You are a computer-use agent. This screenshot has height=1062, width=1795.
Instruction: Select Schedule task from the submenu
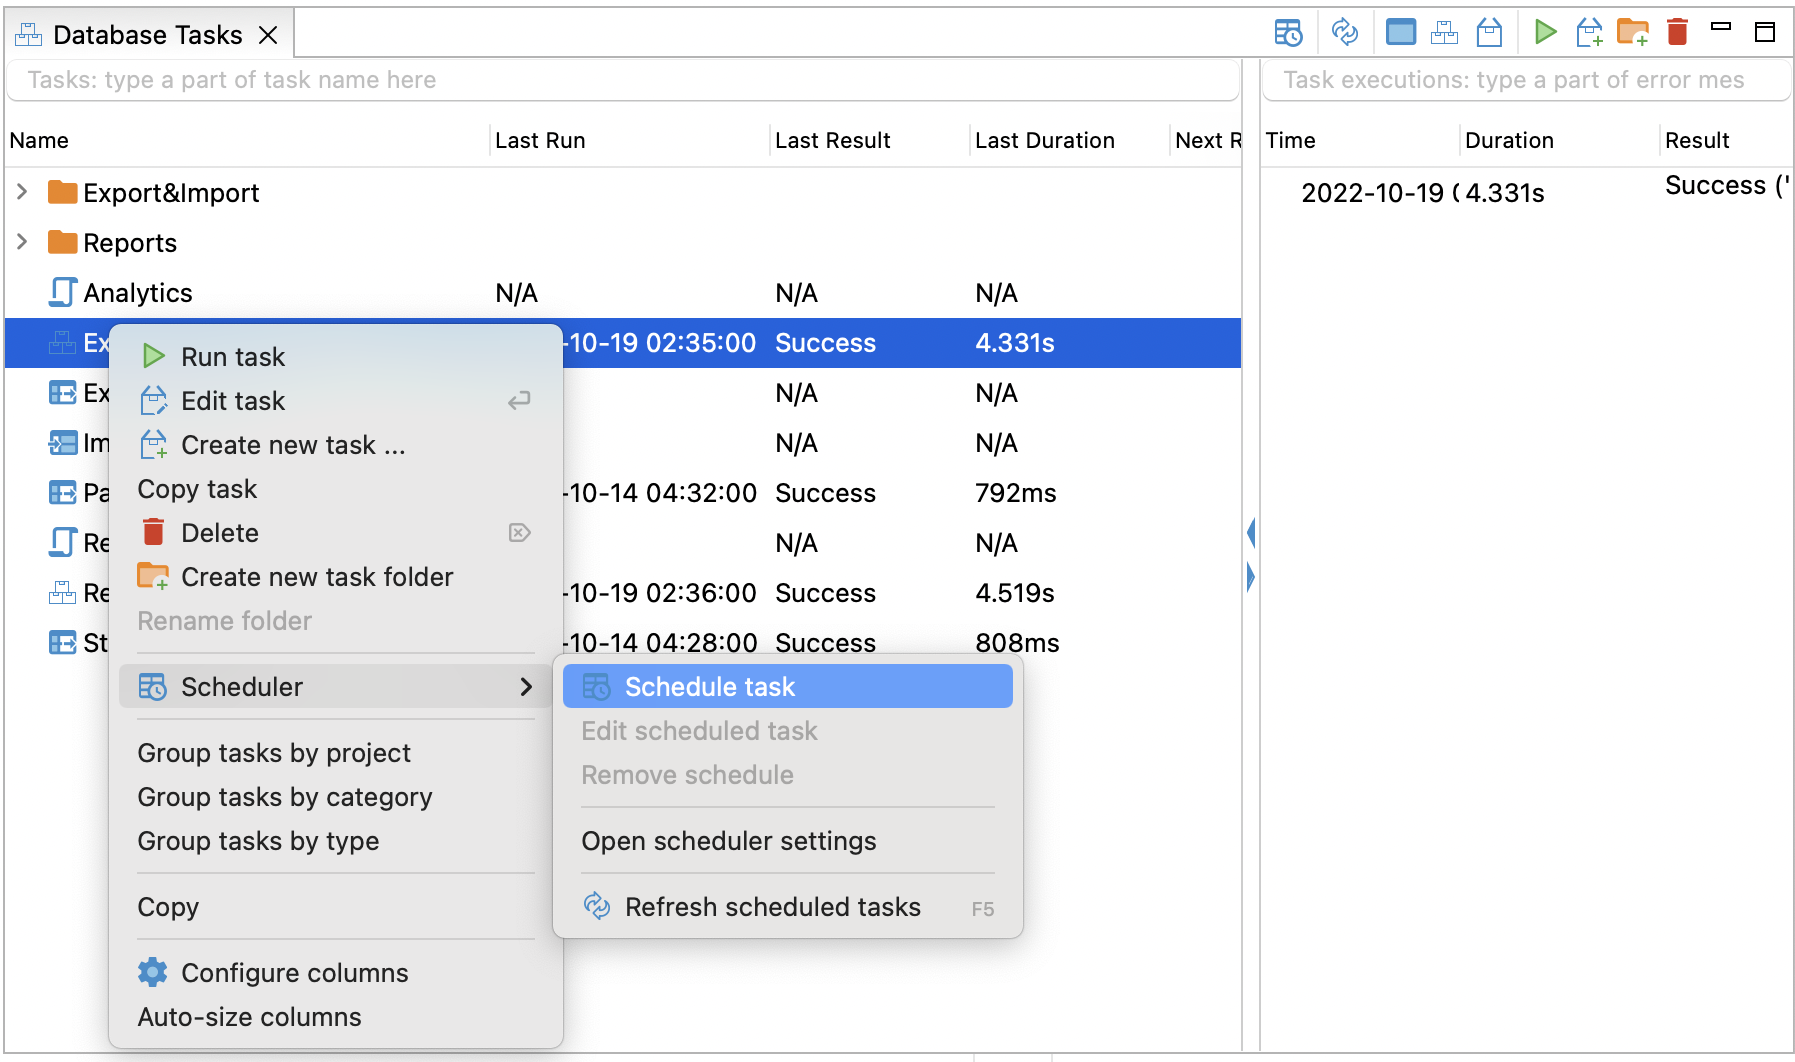[710, 686]
